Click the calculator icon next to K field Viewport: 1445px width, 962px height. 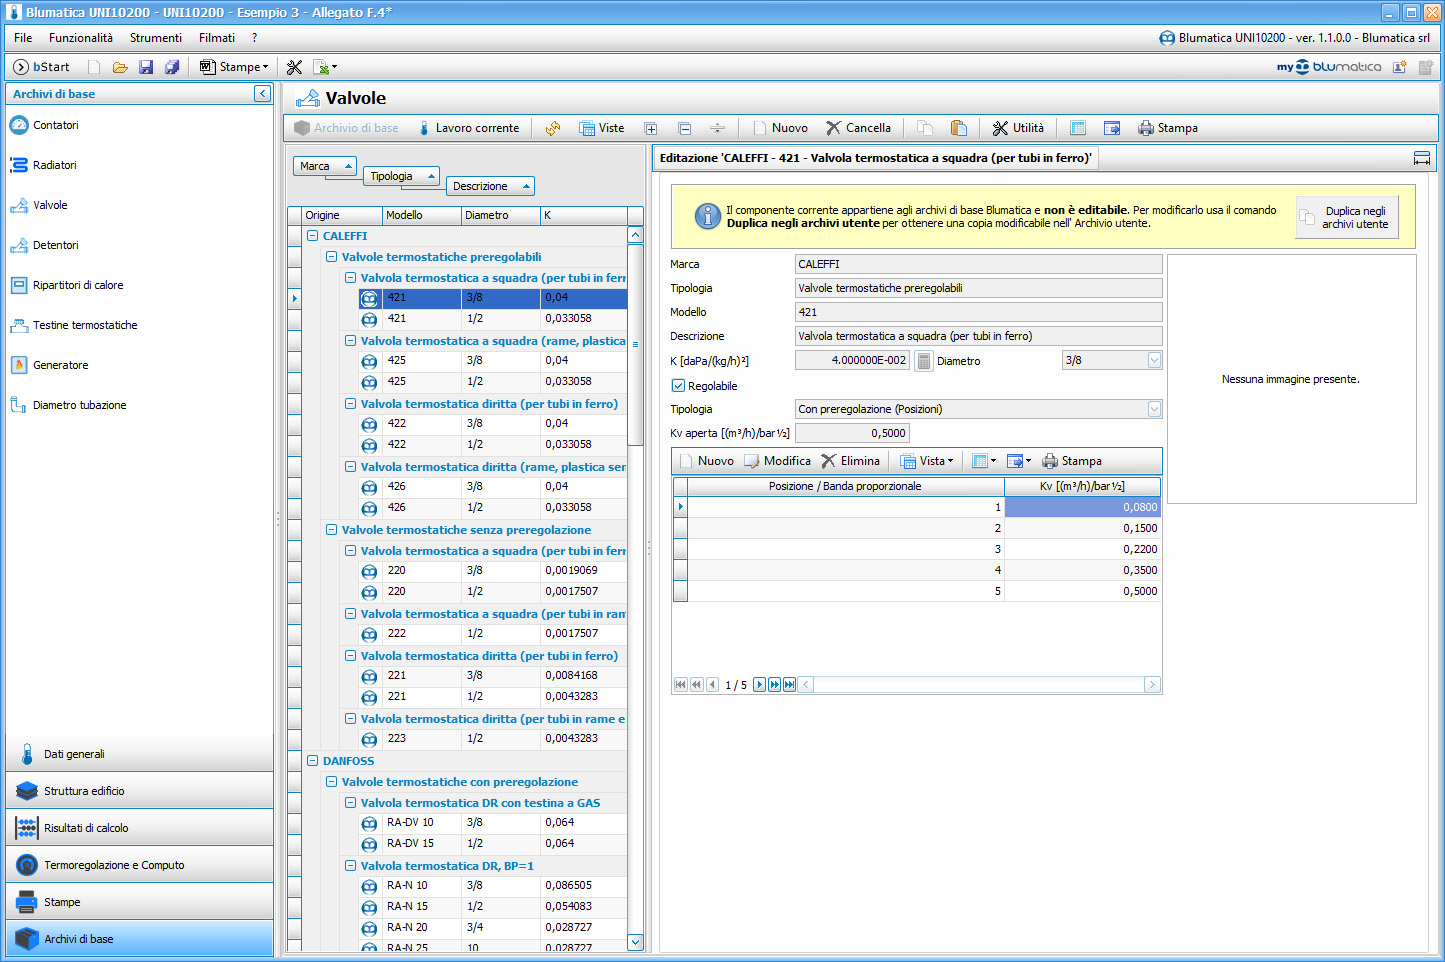click(924, 361)
